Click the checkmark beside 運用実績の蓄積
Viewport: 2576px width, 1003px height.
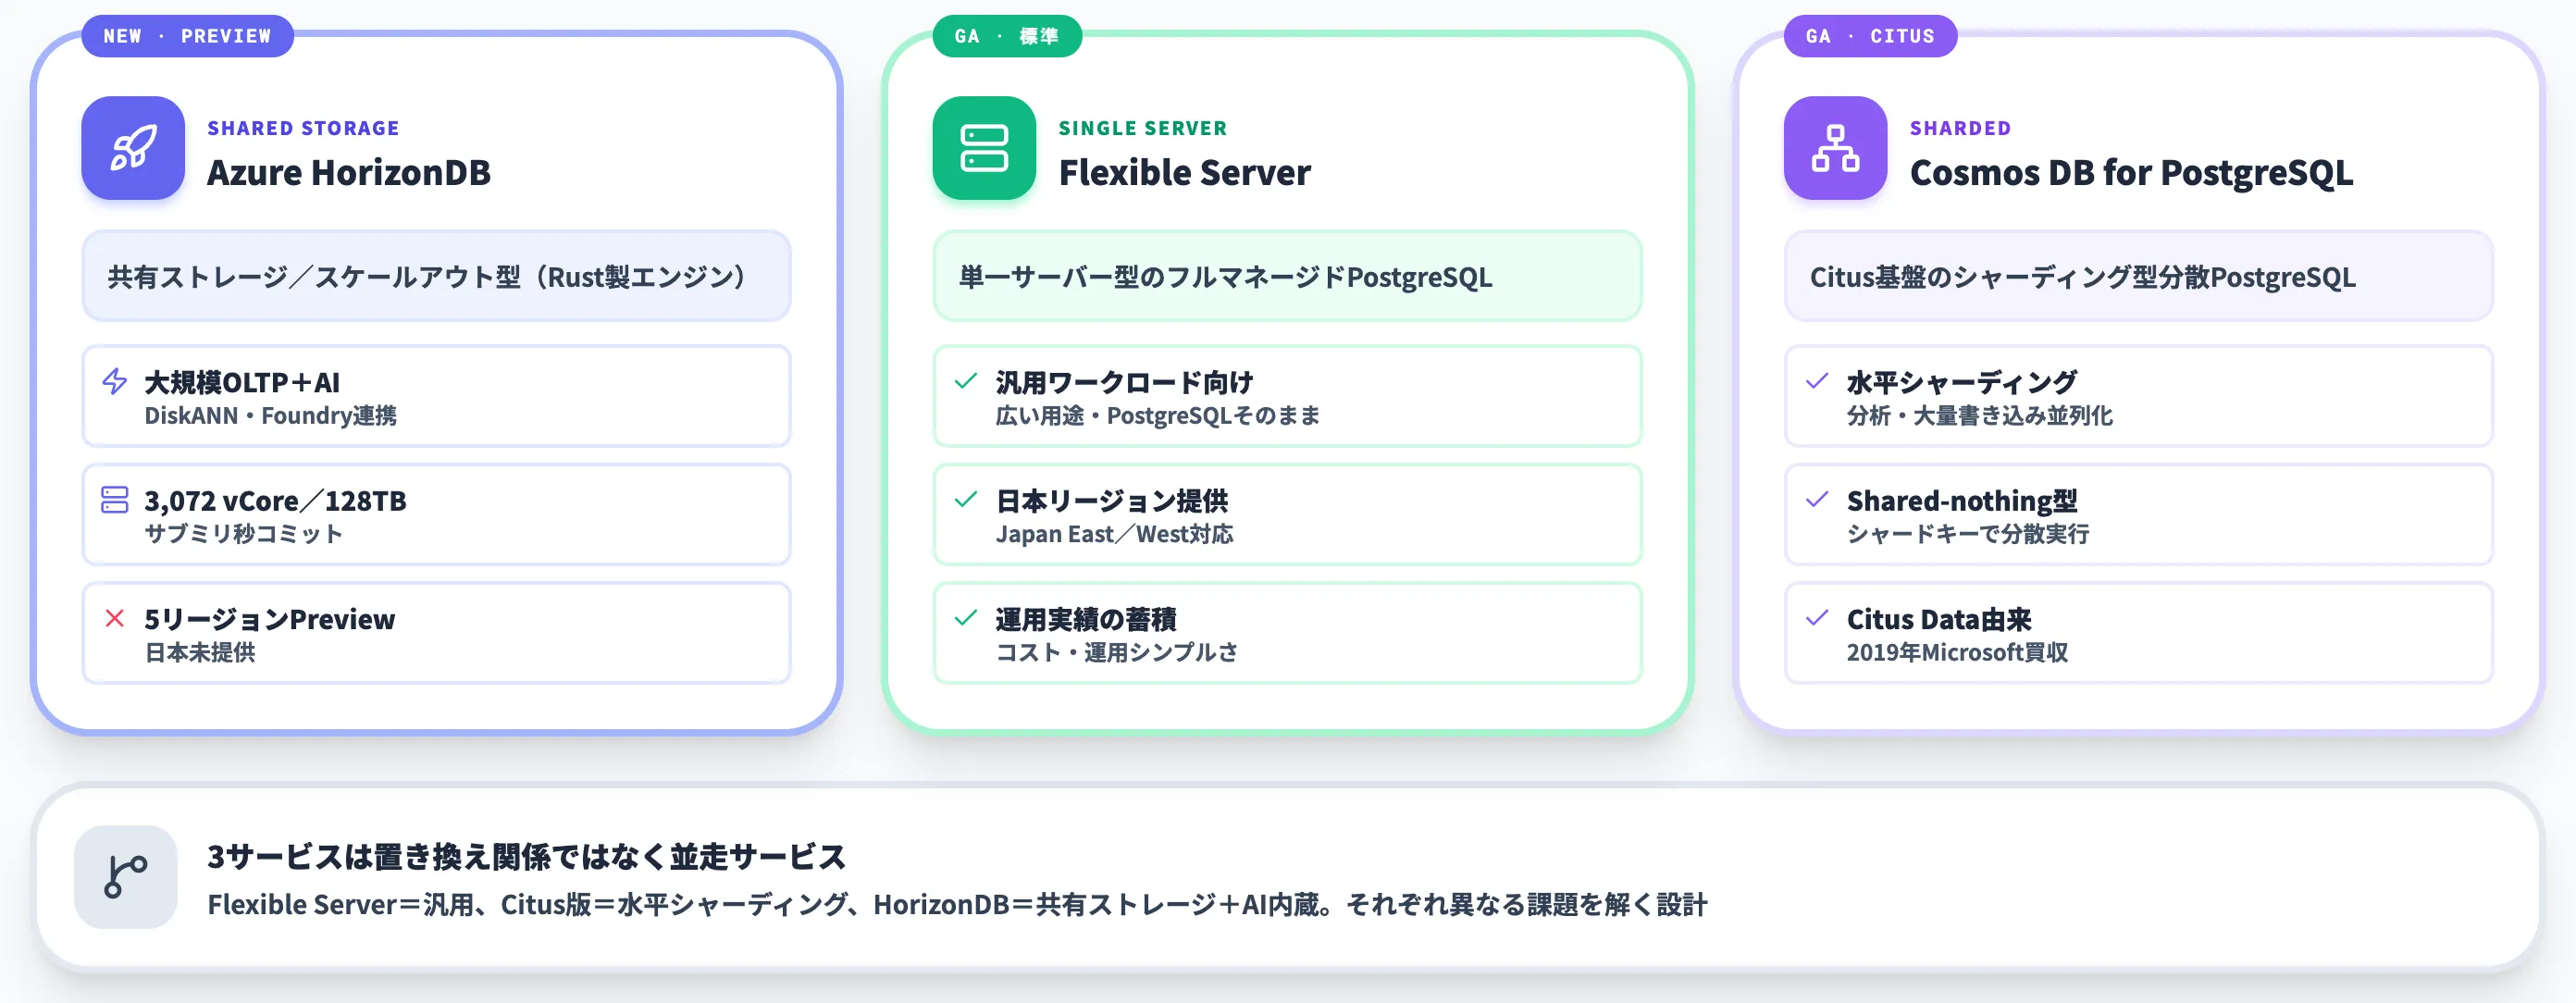(966, 618)
